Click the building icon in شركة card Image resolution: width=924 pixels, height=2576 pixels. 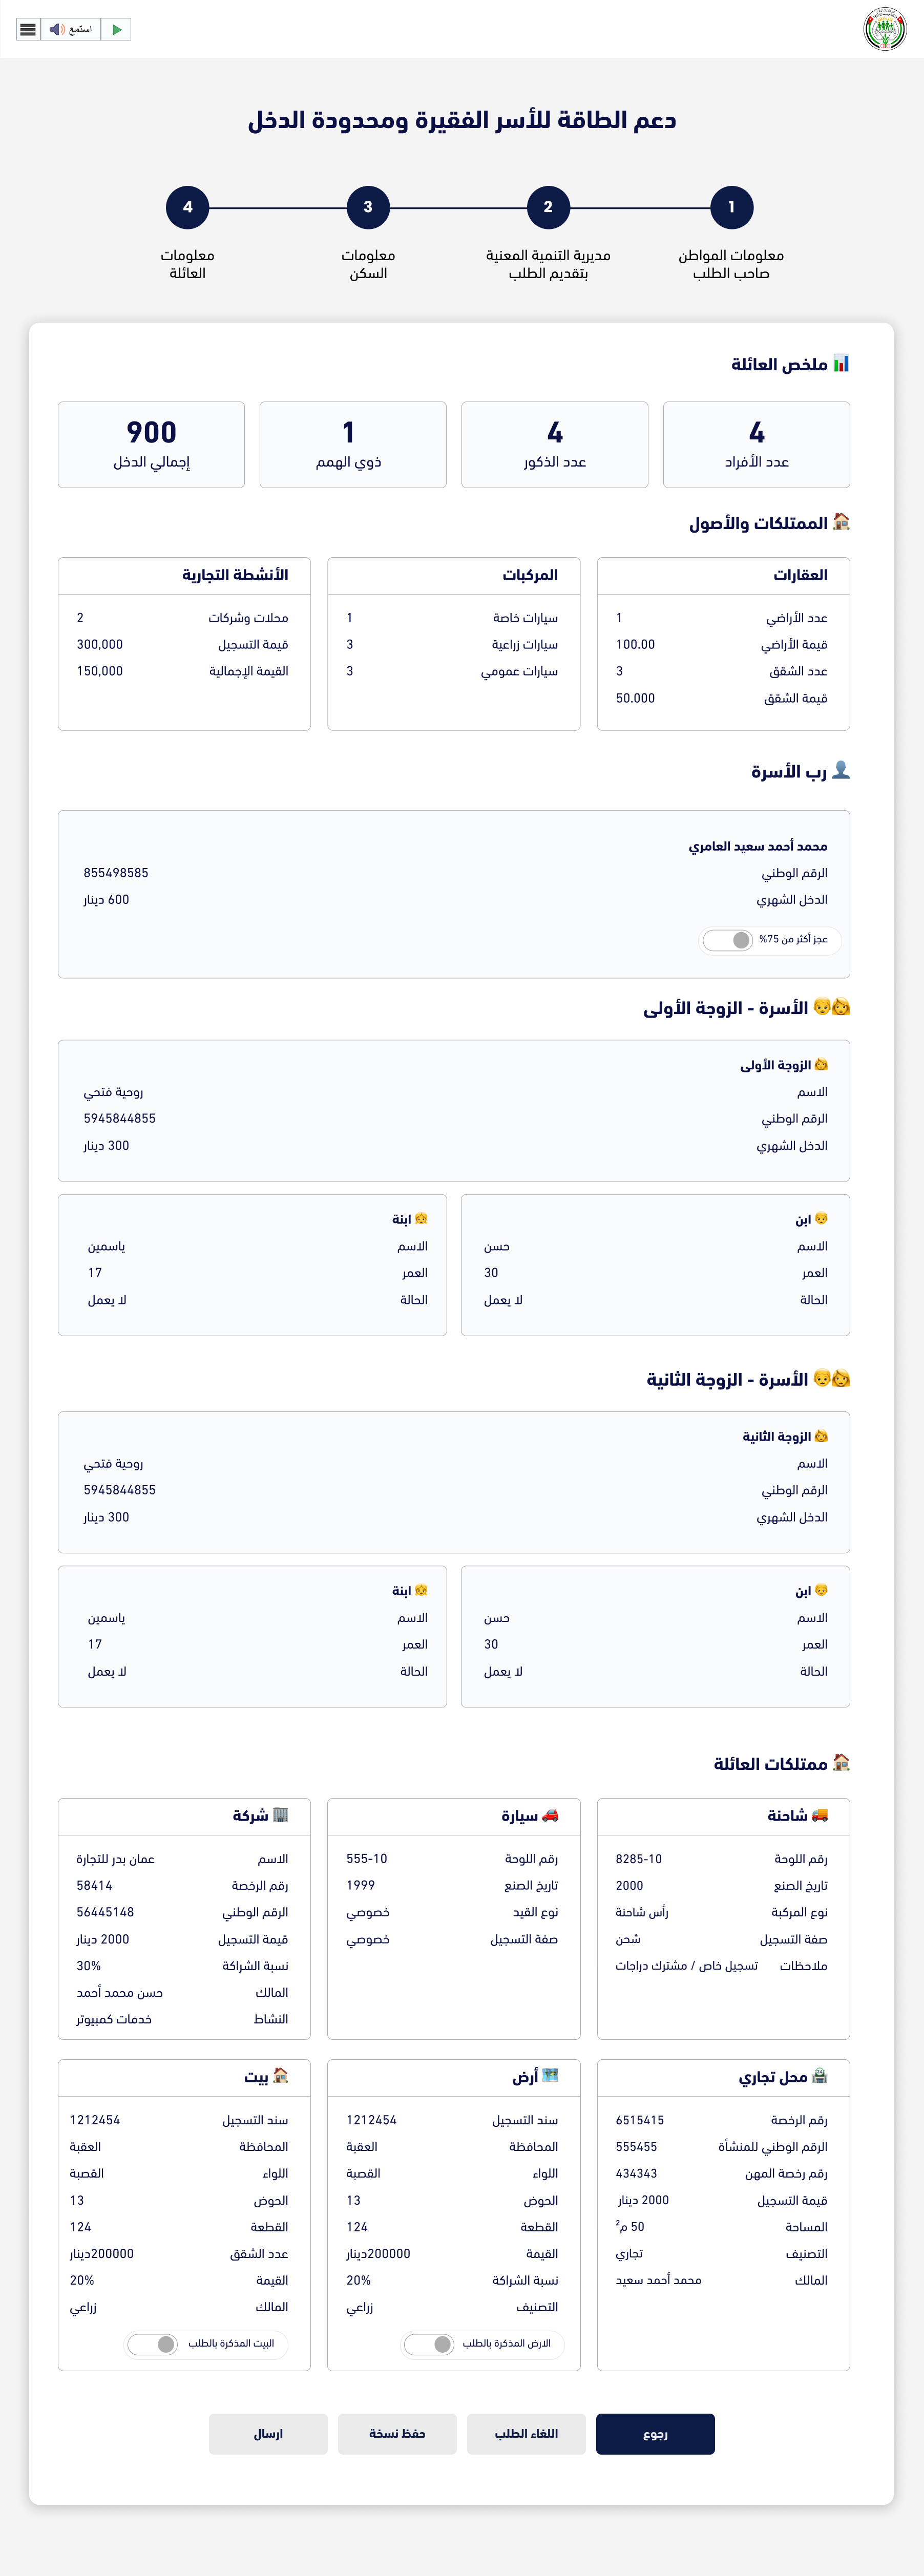tap(281, 1815)
